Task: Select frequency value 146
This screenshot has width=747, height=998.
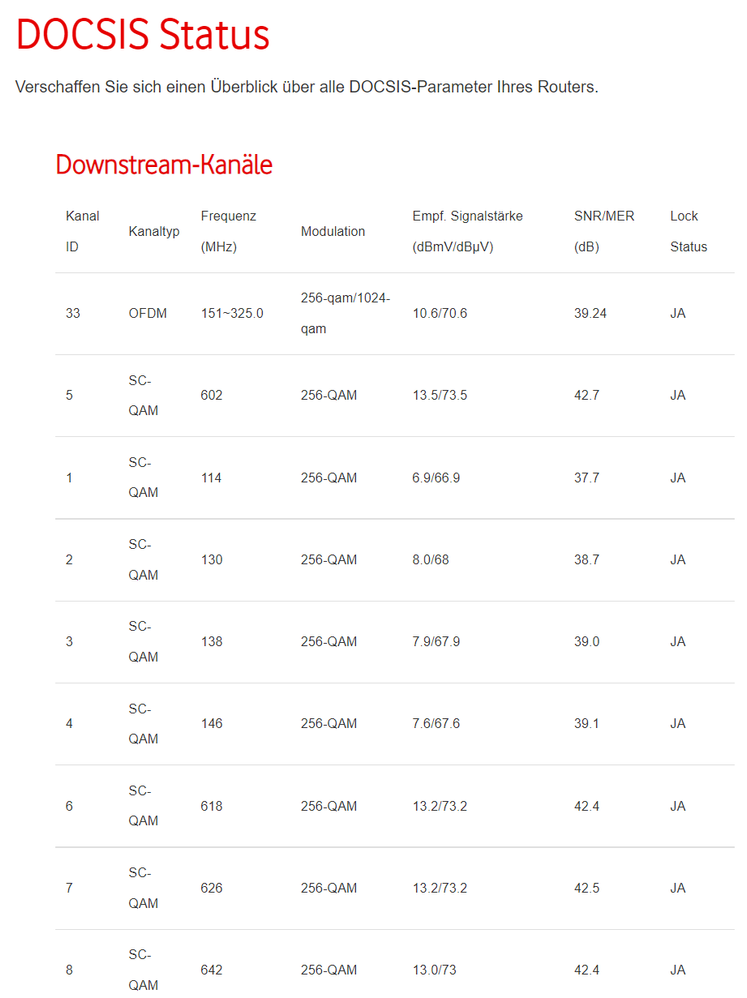Action: [x=211, y=724]
